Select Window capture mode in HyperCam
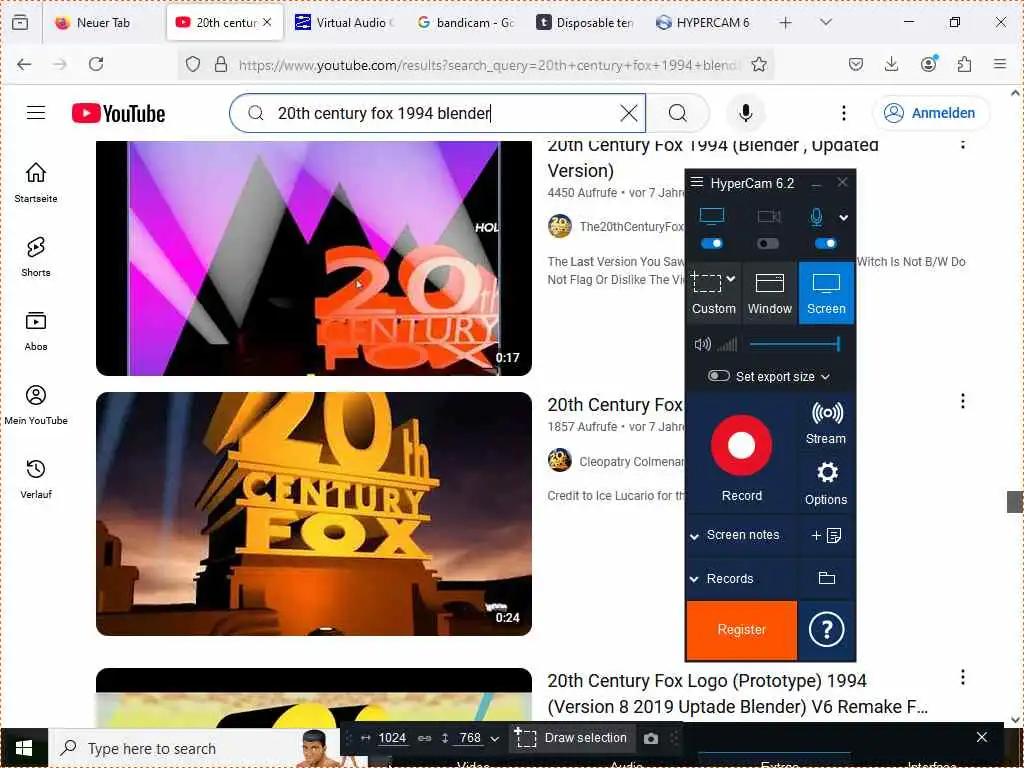This screenshot has width=1024, height=768. [x=770, y=293]
